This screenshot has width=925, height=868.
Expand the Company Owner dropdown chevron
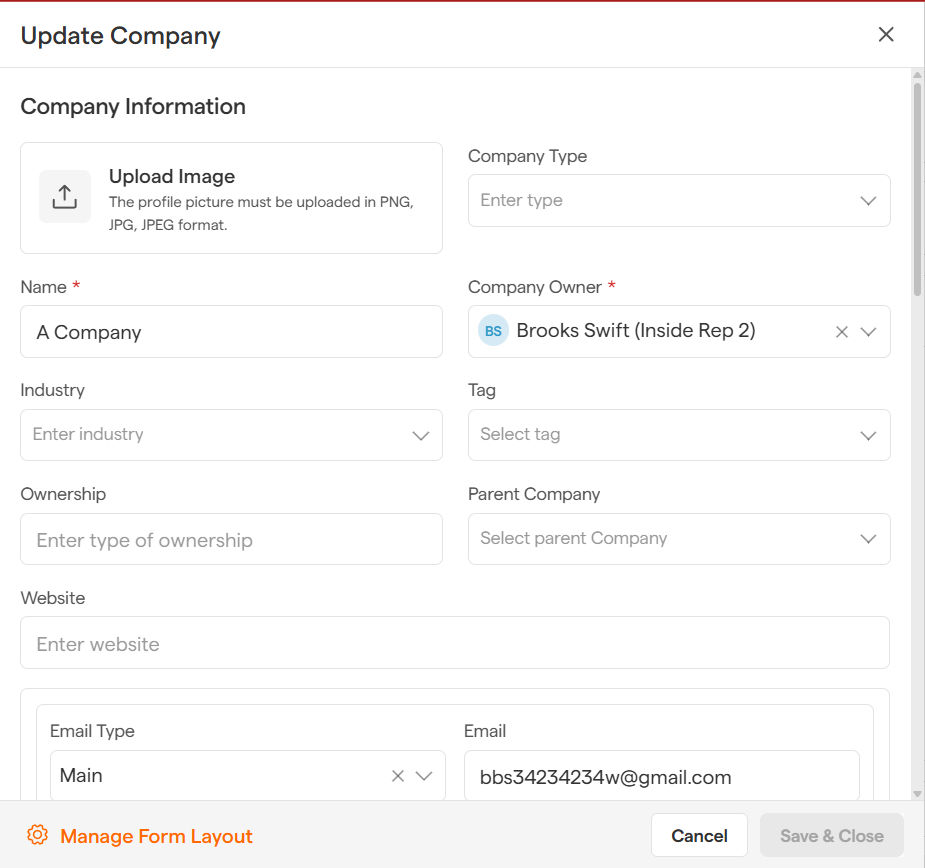click(x=868, y=332)
